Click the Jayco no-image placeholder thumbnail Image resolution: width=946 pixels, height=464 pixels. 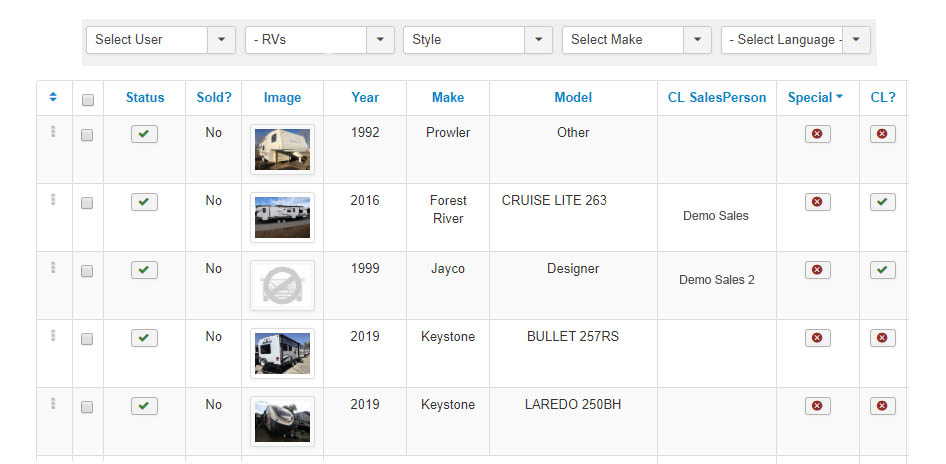tap(282, 285)
